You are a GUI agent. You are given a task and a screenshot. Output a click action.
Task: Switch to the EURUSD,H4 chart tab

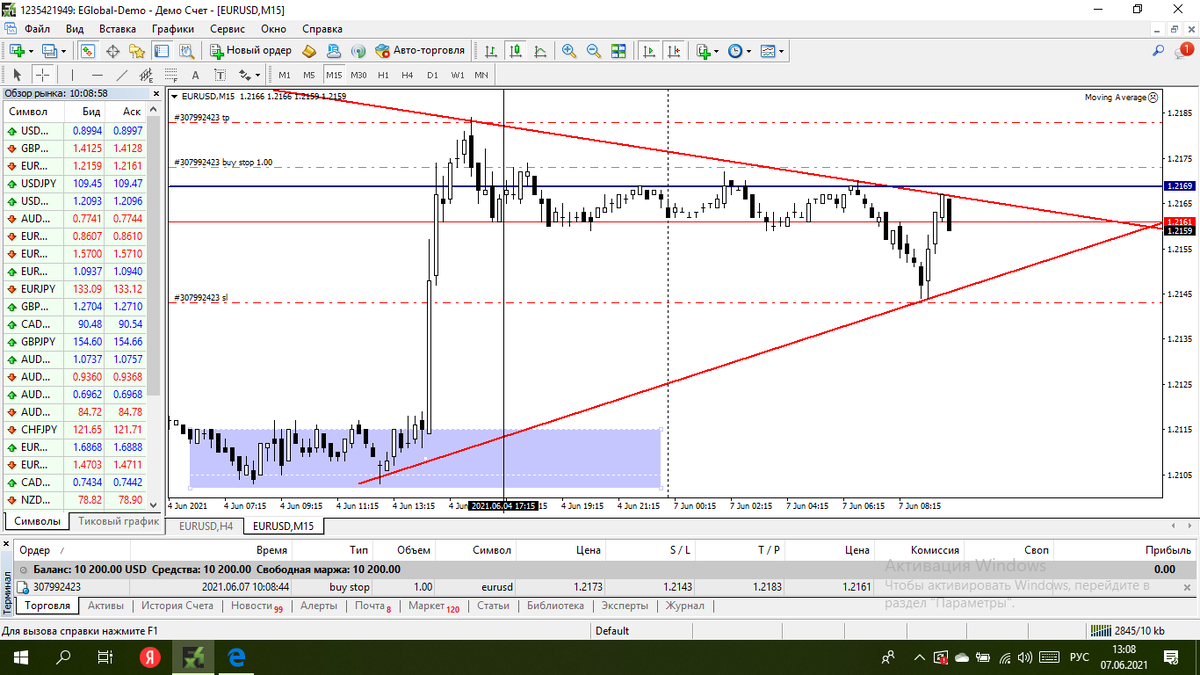tap(205, 526)
